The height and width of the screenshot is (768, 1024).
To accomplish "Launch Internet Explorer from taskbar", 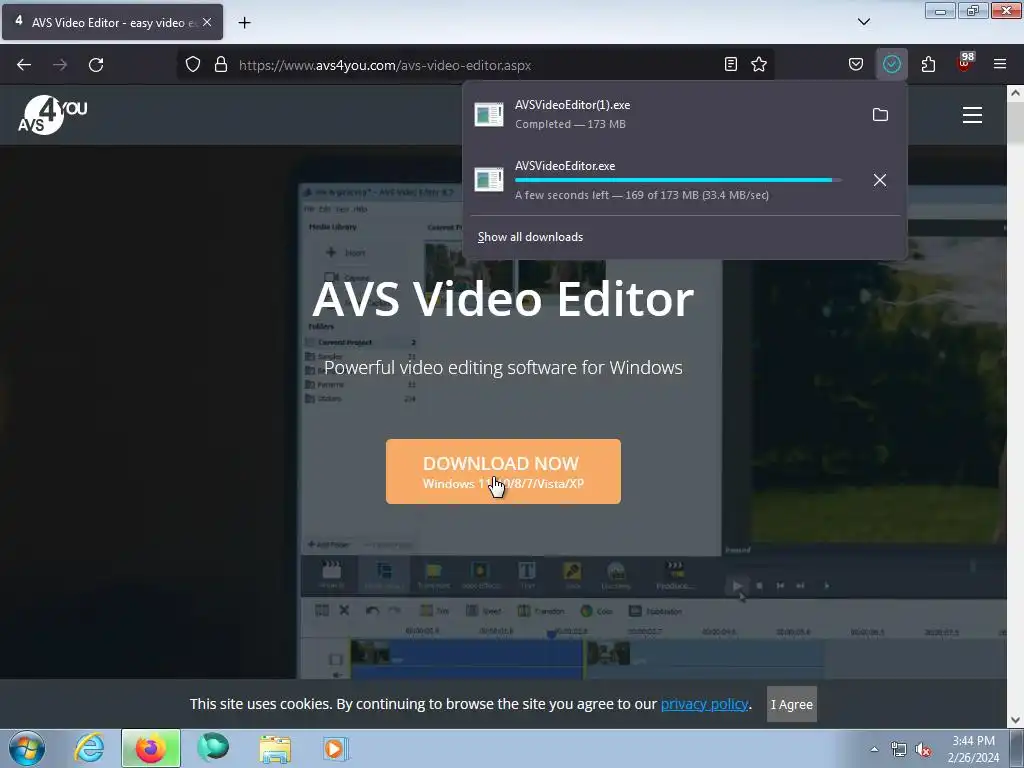I will coord(89,748).
